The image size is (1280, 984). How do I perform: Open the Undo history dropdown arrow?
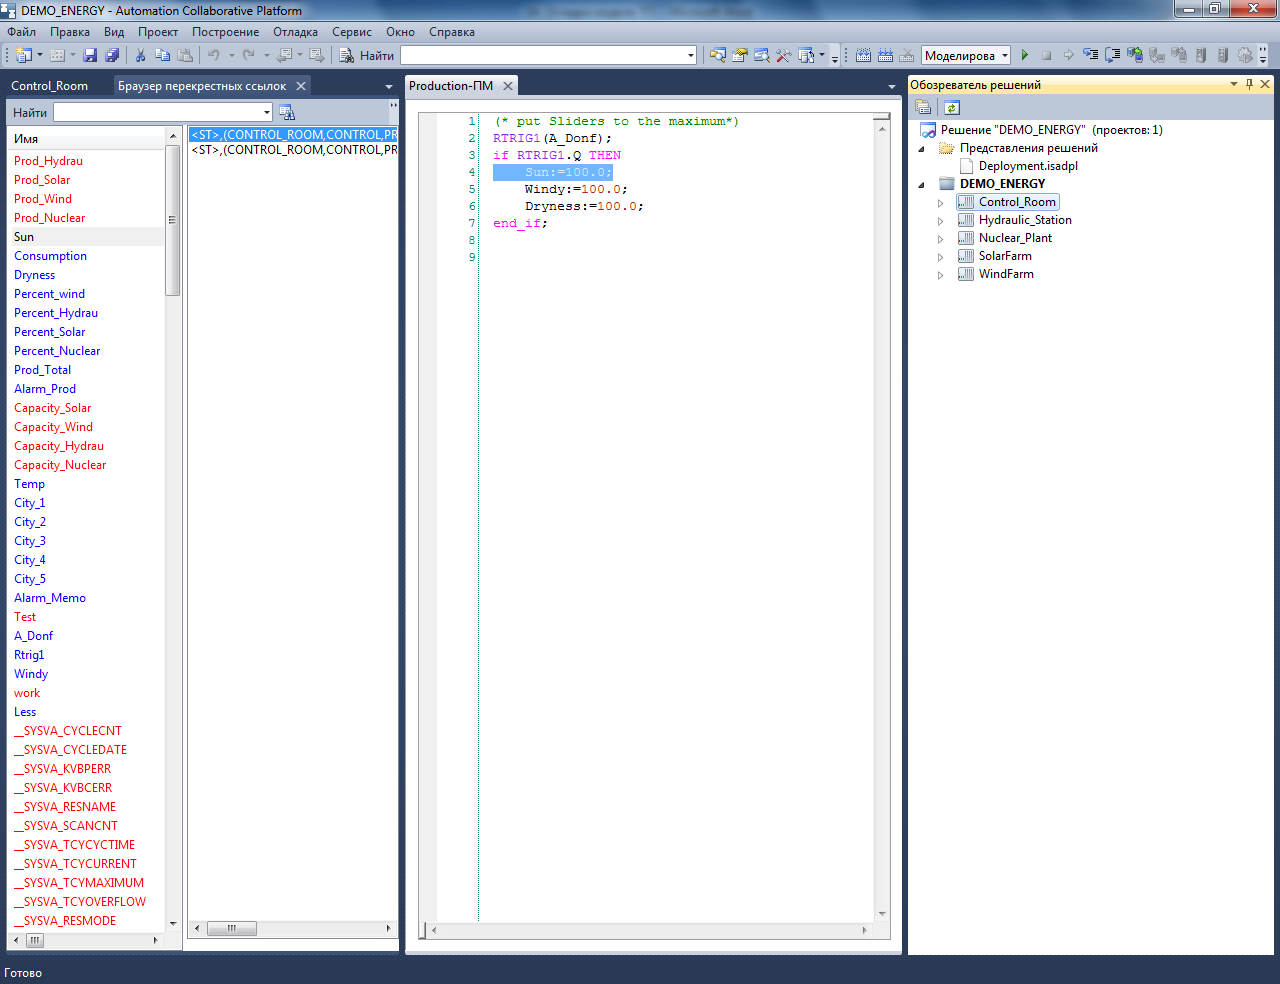[x=231, y=55]
